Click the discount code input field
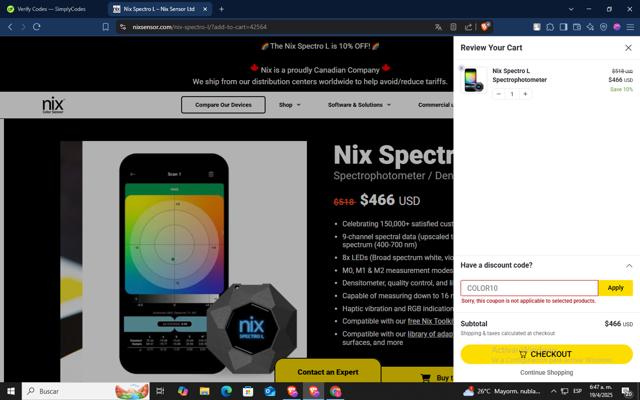 (529, 288)
